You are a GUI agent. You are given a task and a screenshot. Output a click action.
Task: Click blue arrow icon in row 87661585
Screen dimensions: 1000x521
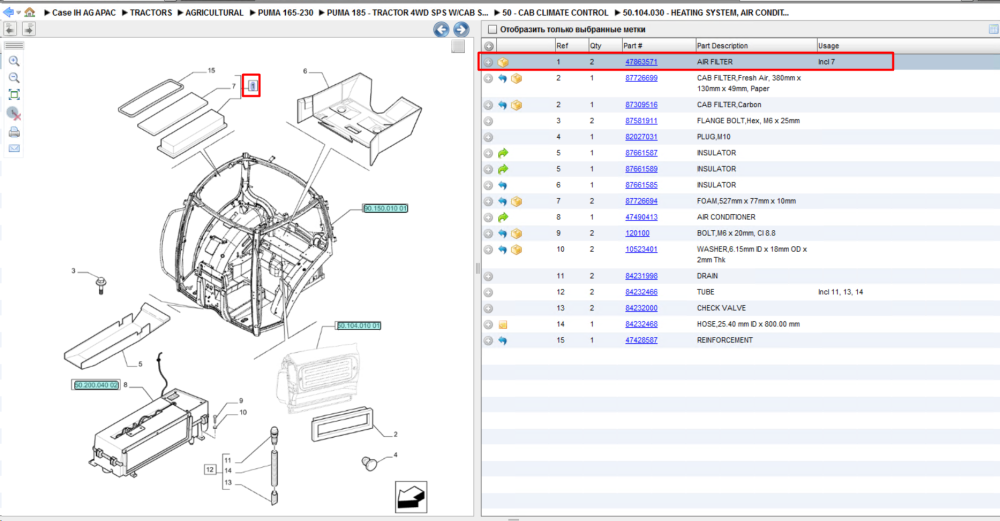tap(503, 186)
